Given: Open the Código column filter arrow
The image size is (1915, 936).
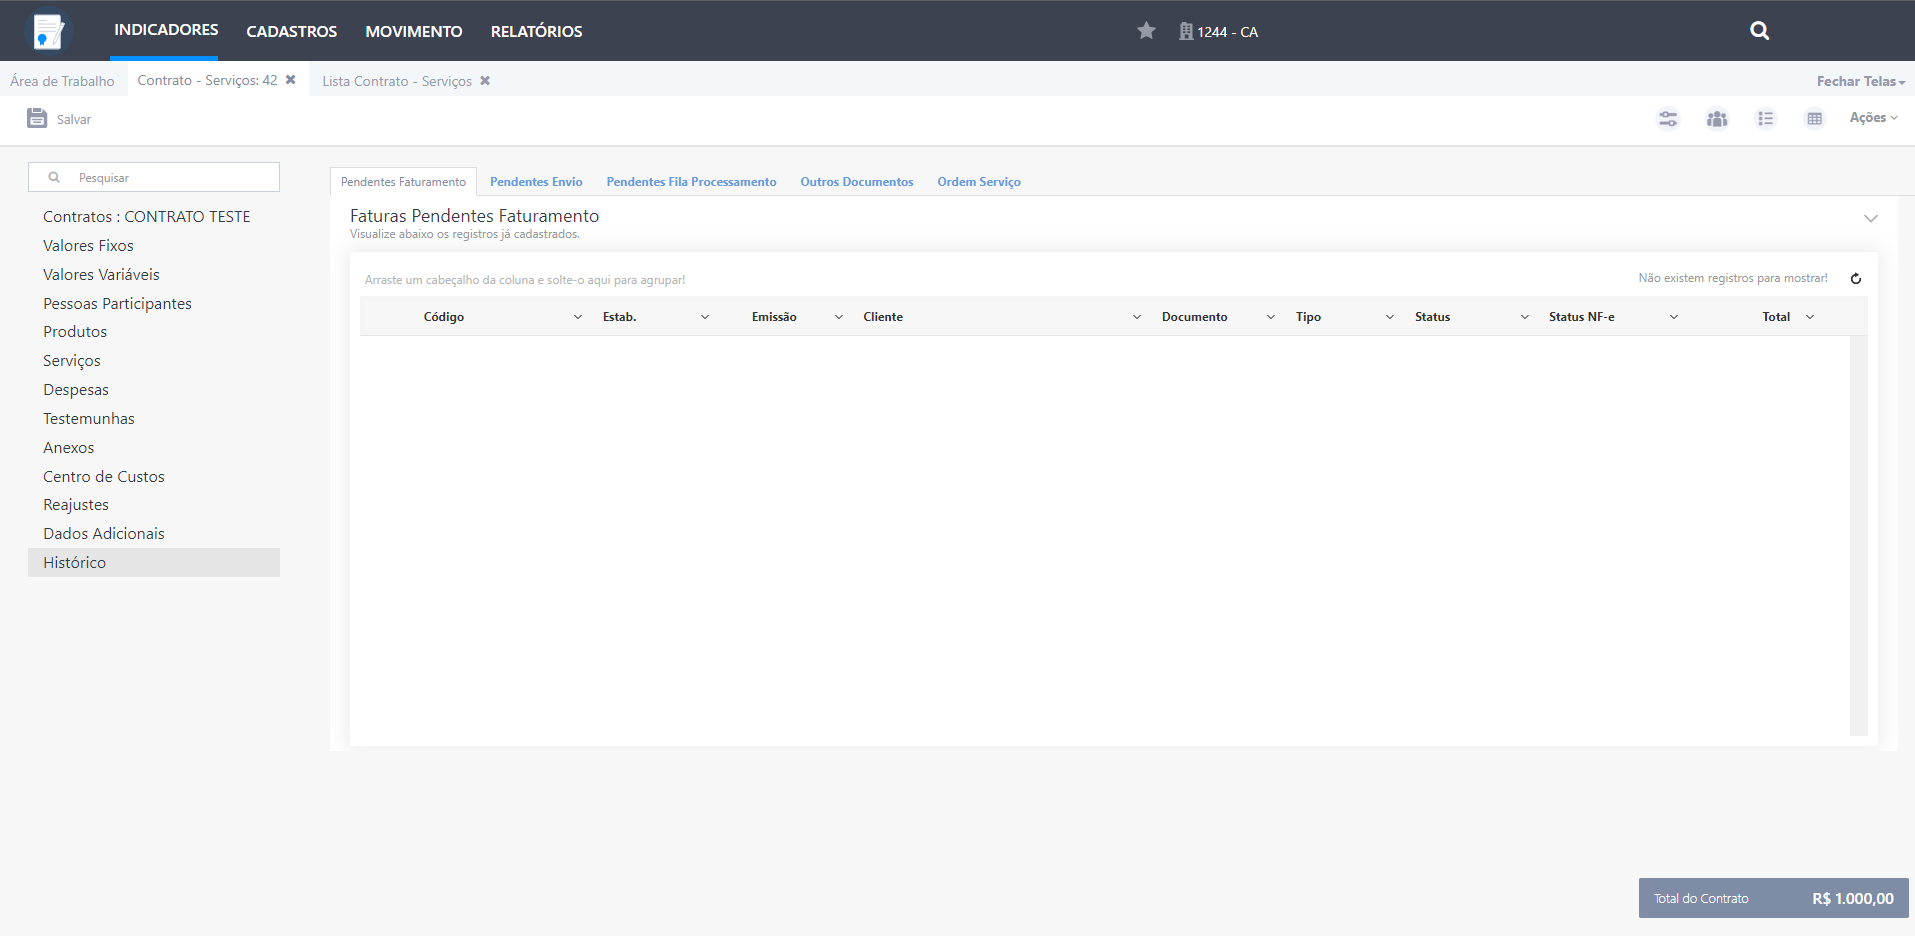Looking at the screenshot, I should 578,317.
